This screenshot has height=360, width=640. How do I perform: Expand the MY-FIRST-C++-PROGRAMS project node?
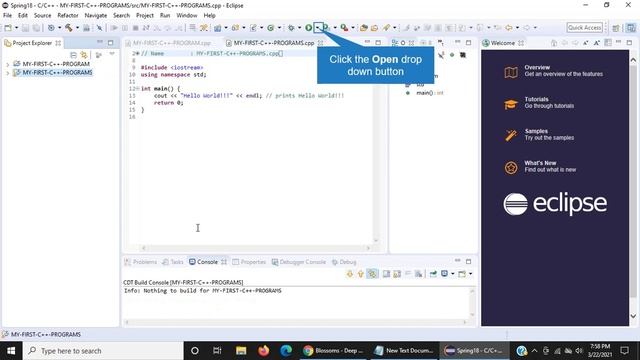pos(7,73)
